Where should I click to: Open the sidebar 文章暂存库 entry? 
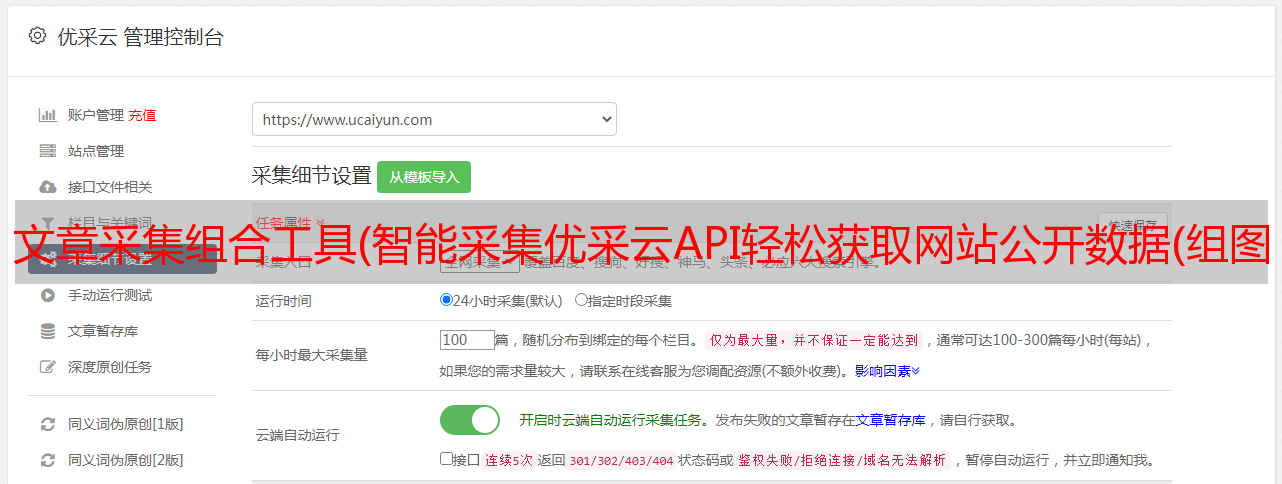click(x=103, y=331)
